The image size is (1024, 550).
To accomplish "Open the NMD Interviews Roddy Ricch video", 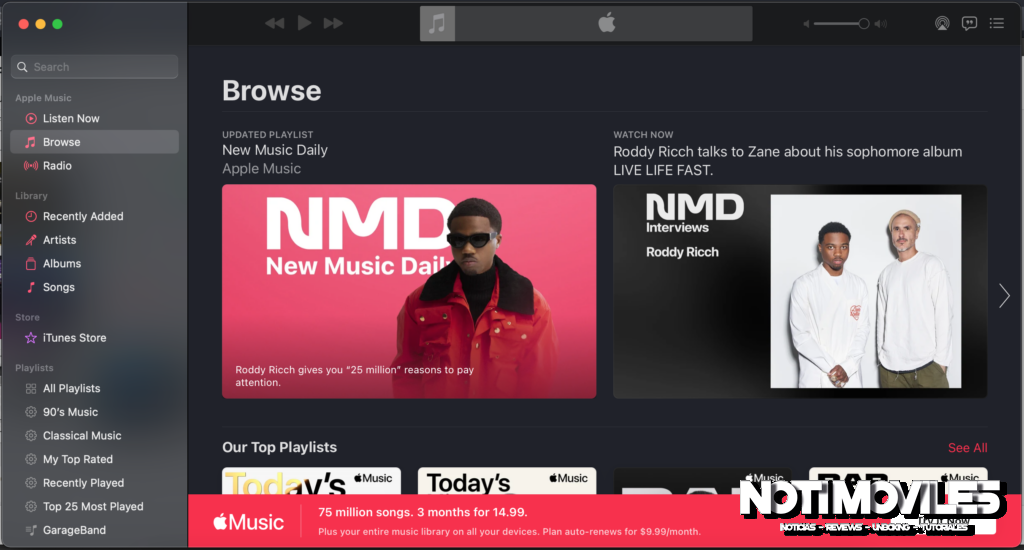I will [x=800, y=291].
